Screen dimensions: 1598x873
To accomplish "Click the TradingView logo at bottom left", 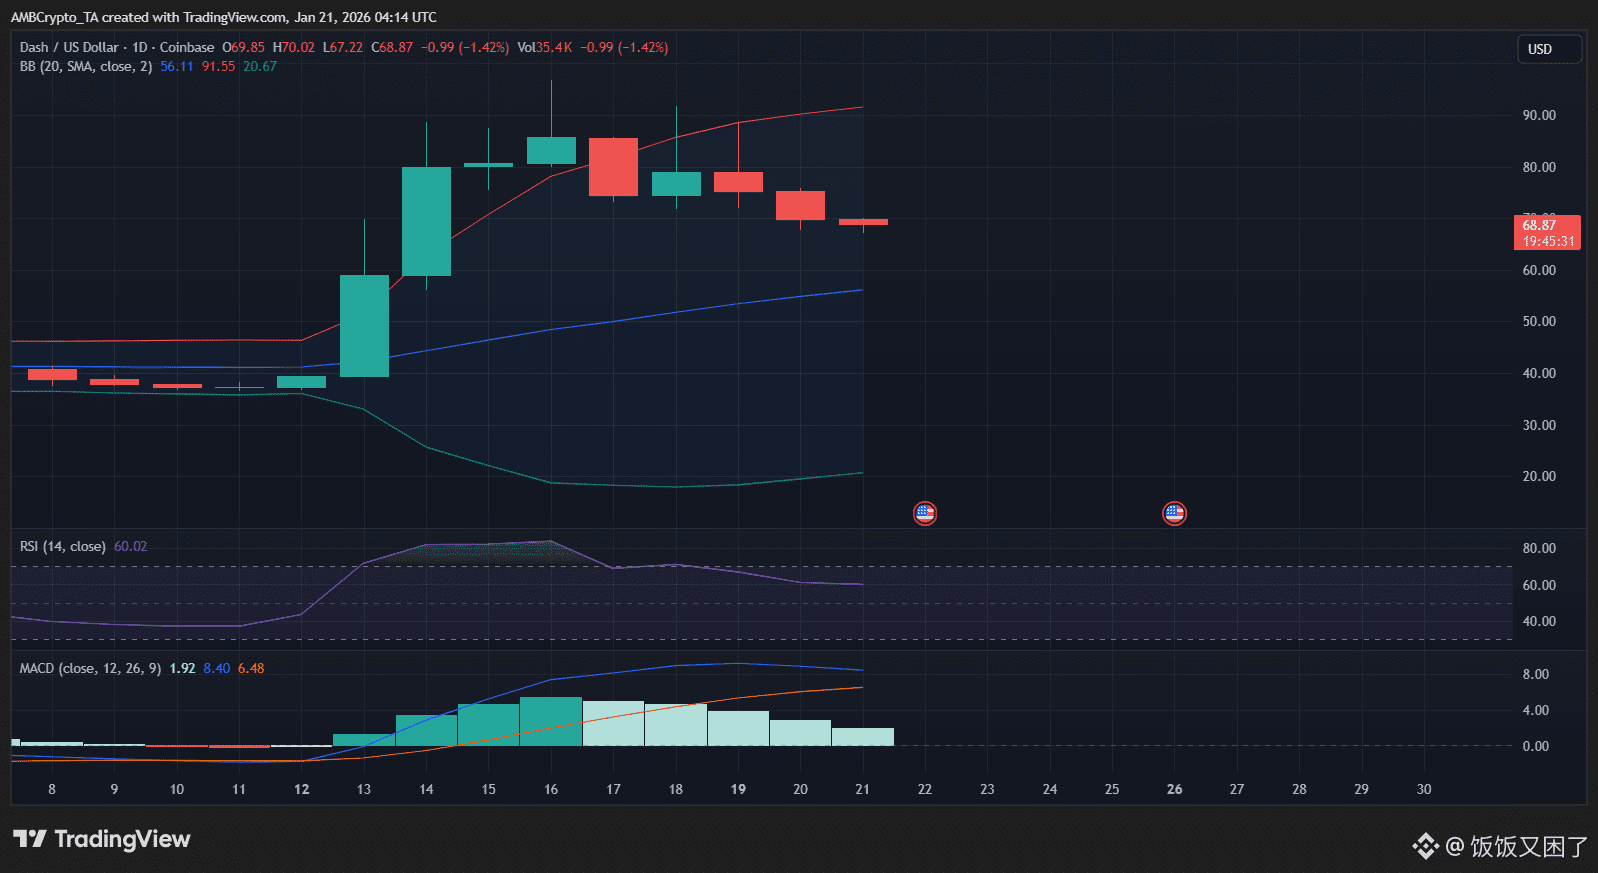I will pos(101,839).
